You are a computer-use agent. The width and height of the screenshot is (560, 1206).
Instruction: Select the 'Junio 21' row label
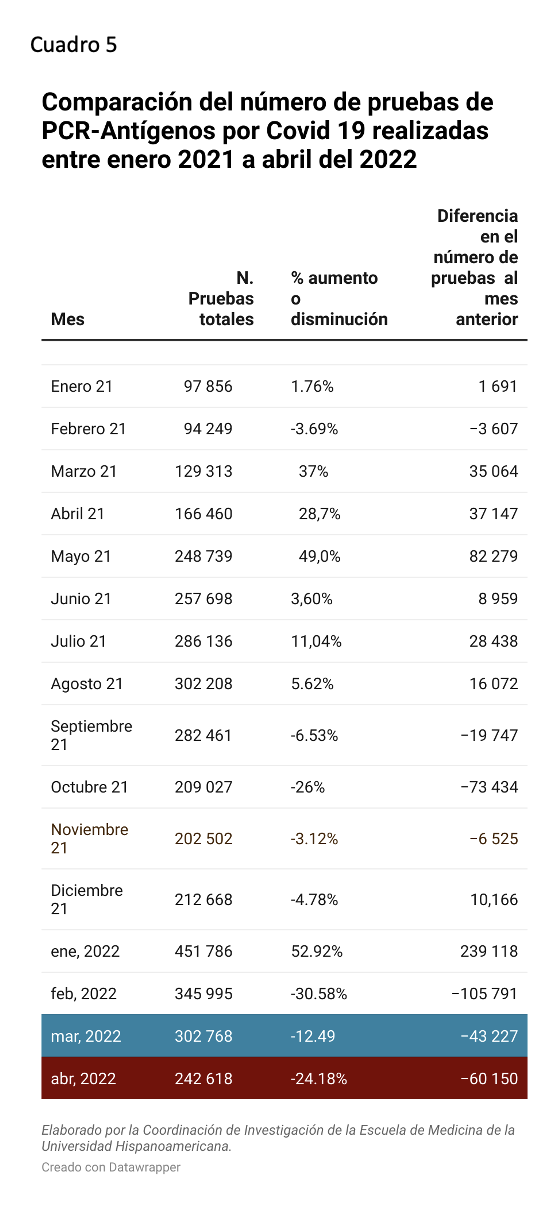[x=81, y=599]
